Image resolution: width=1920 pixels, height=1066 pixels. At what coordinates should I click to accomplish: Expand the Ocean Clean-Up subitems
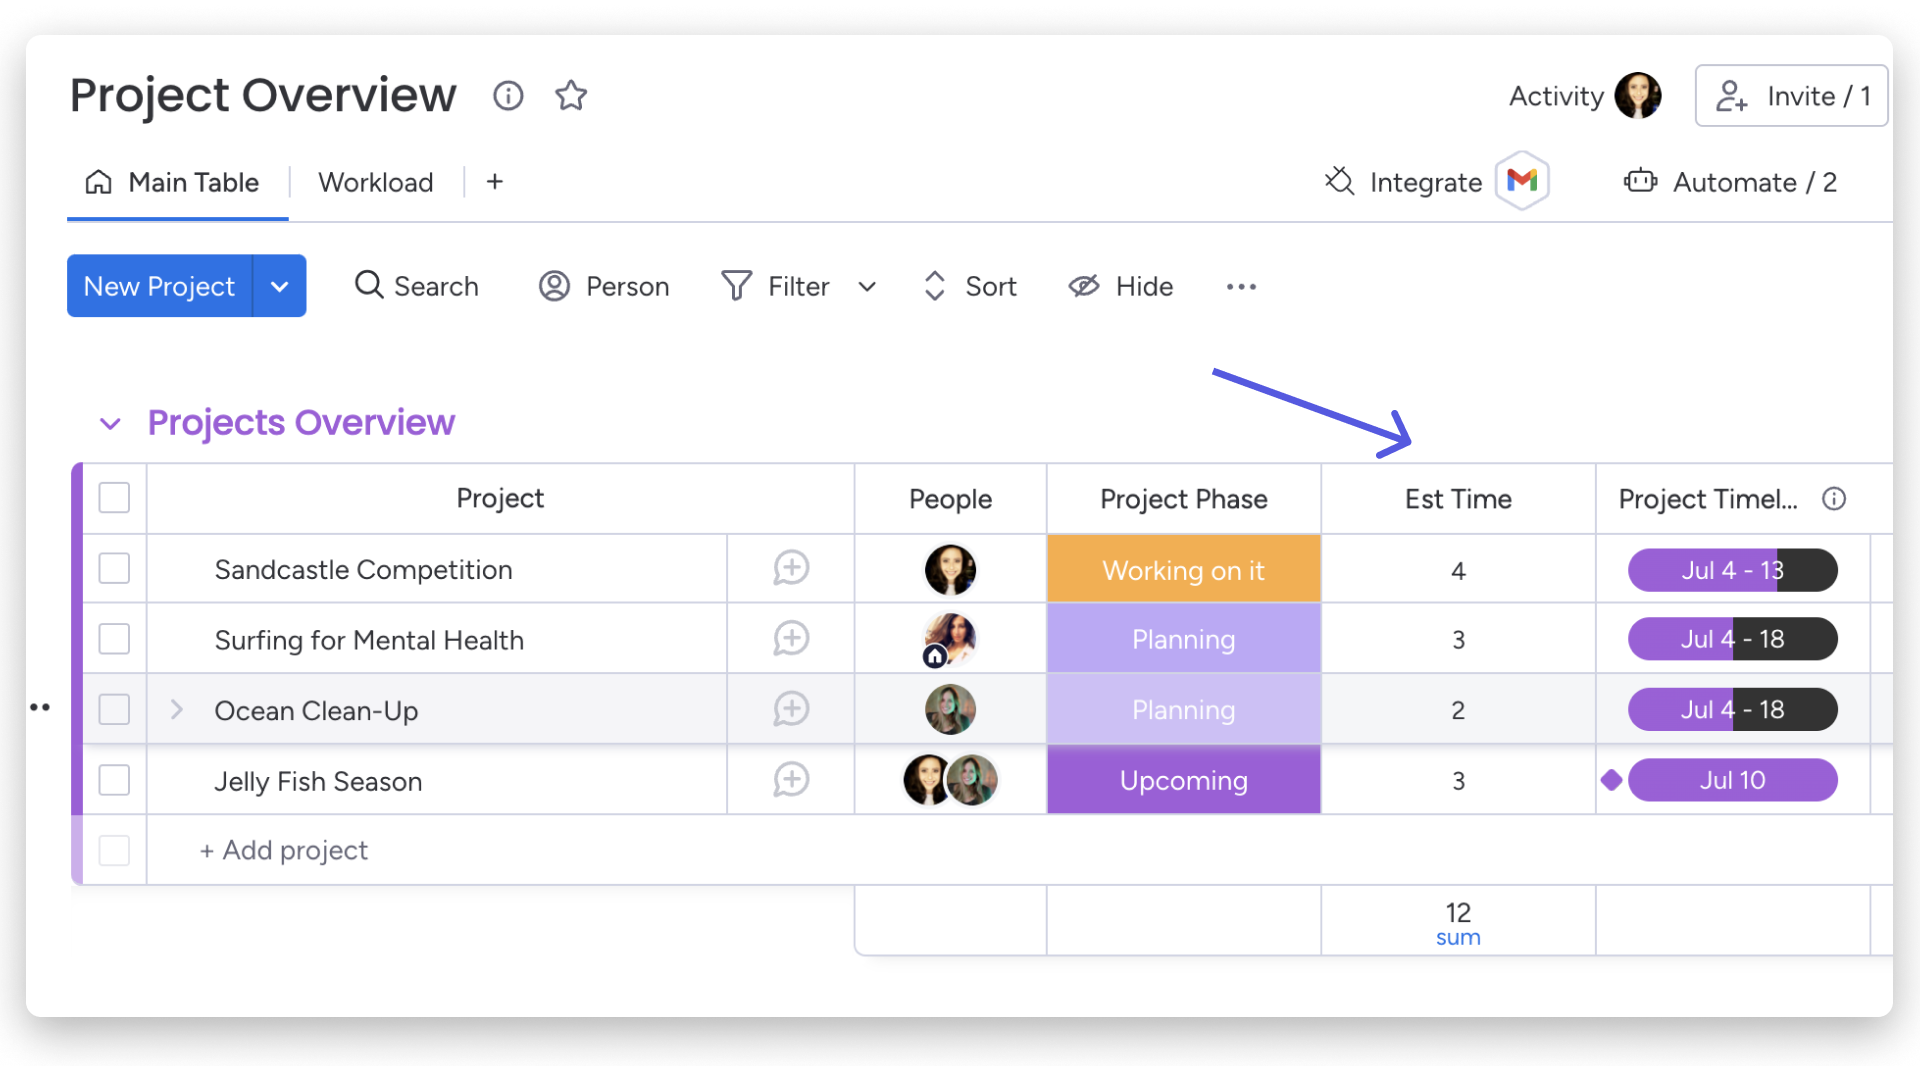pyautogui.click(x=177, y=710)
